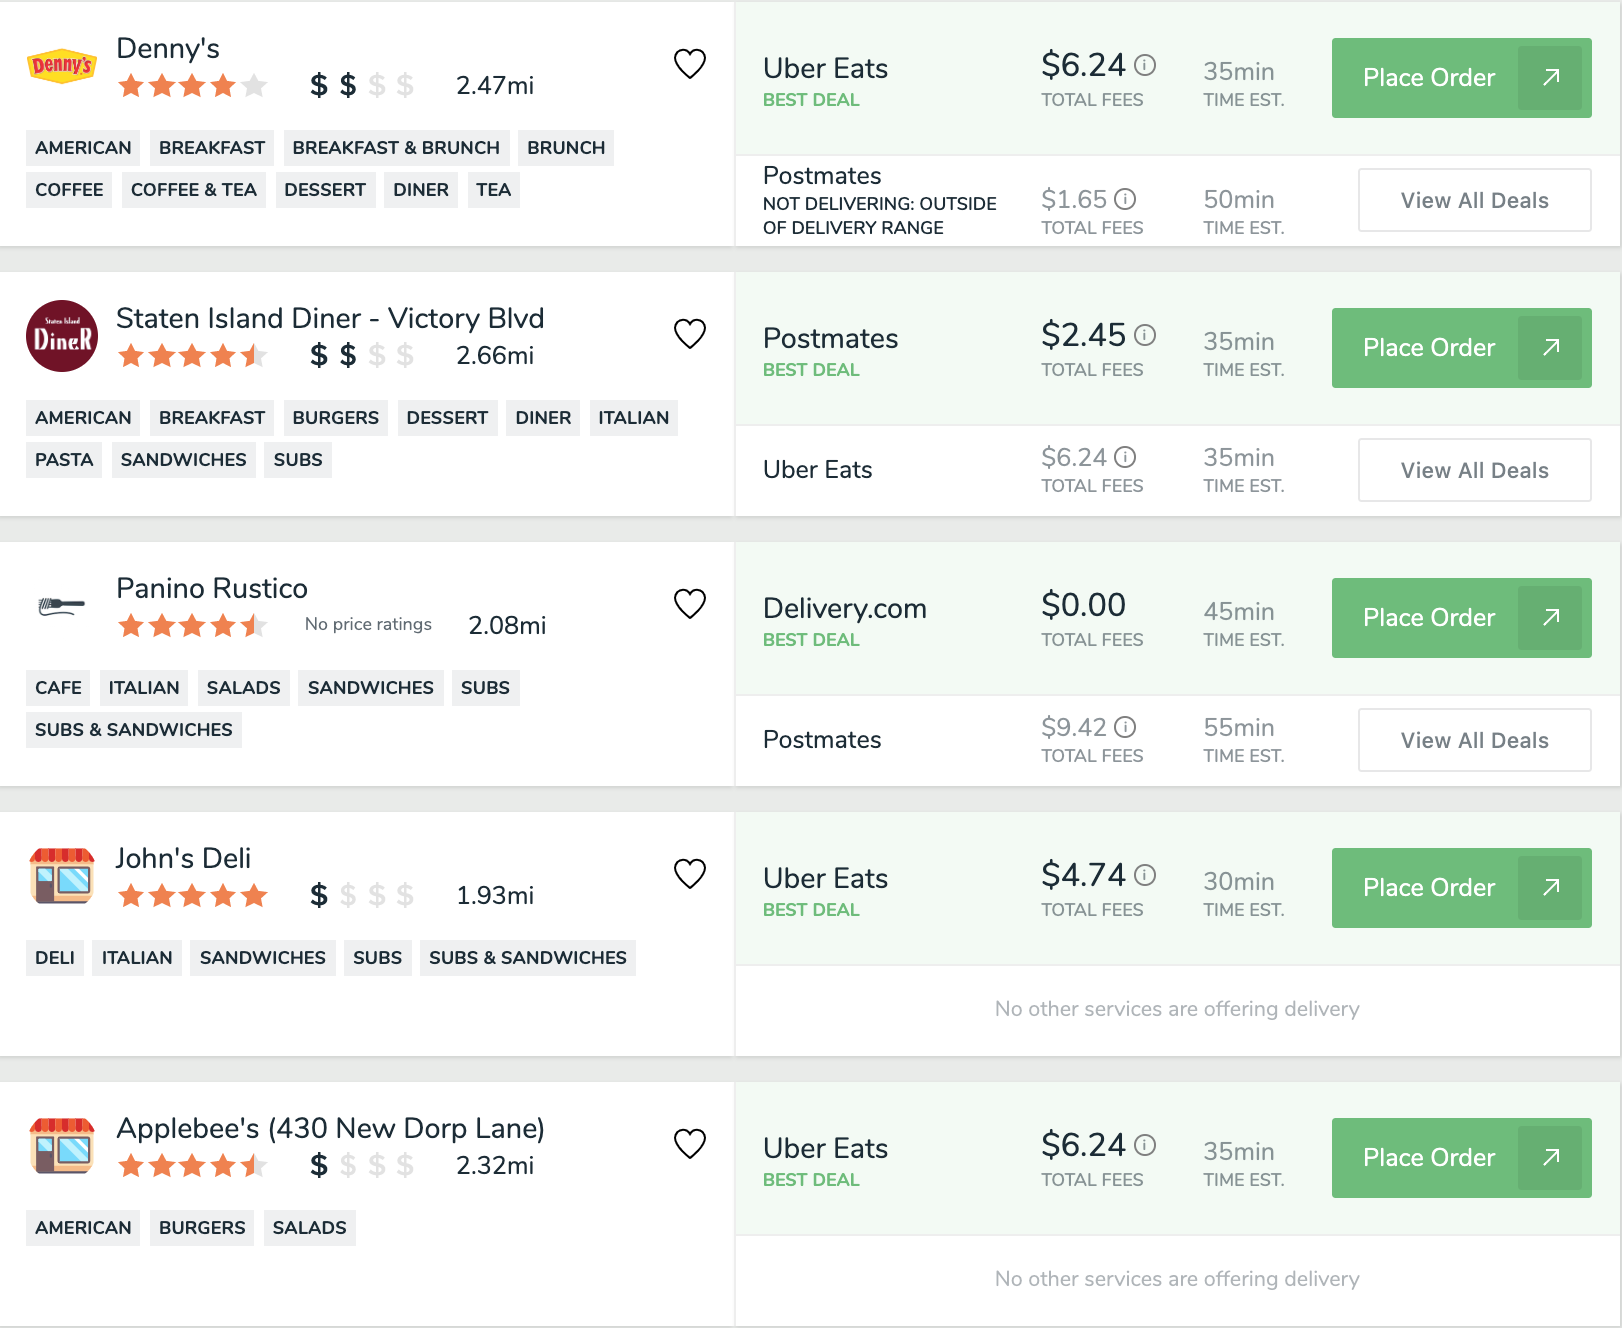1622x1328 pixels.
Task: Show fee info for Applebee's $6.24
Action: pos(1146,1145)
